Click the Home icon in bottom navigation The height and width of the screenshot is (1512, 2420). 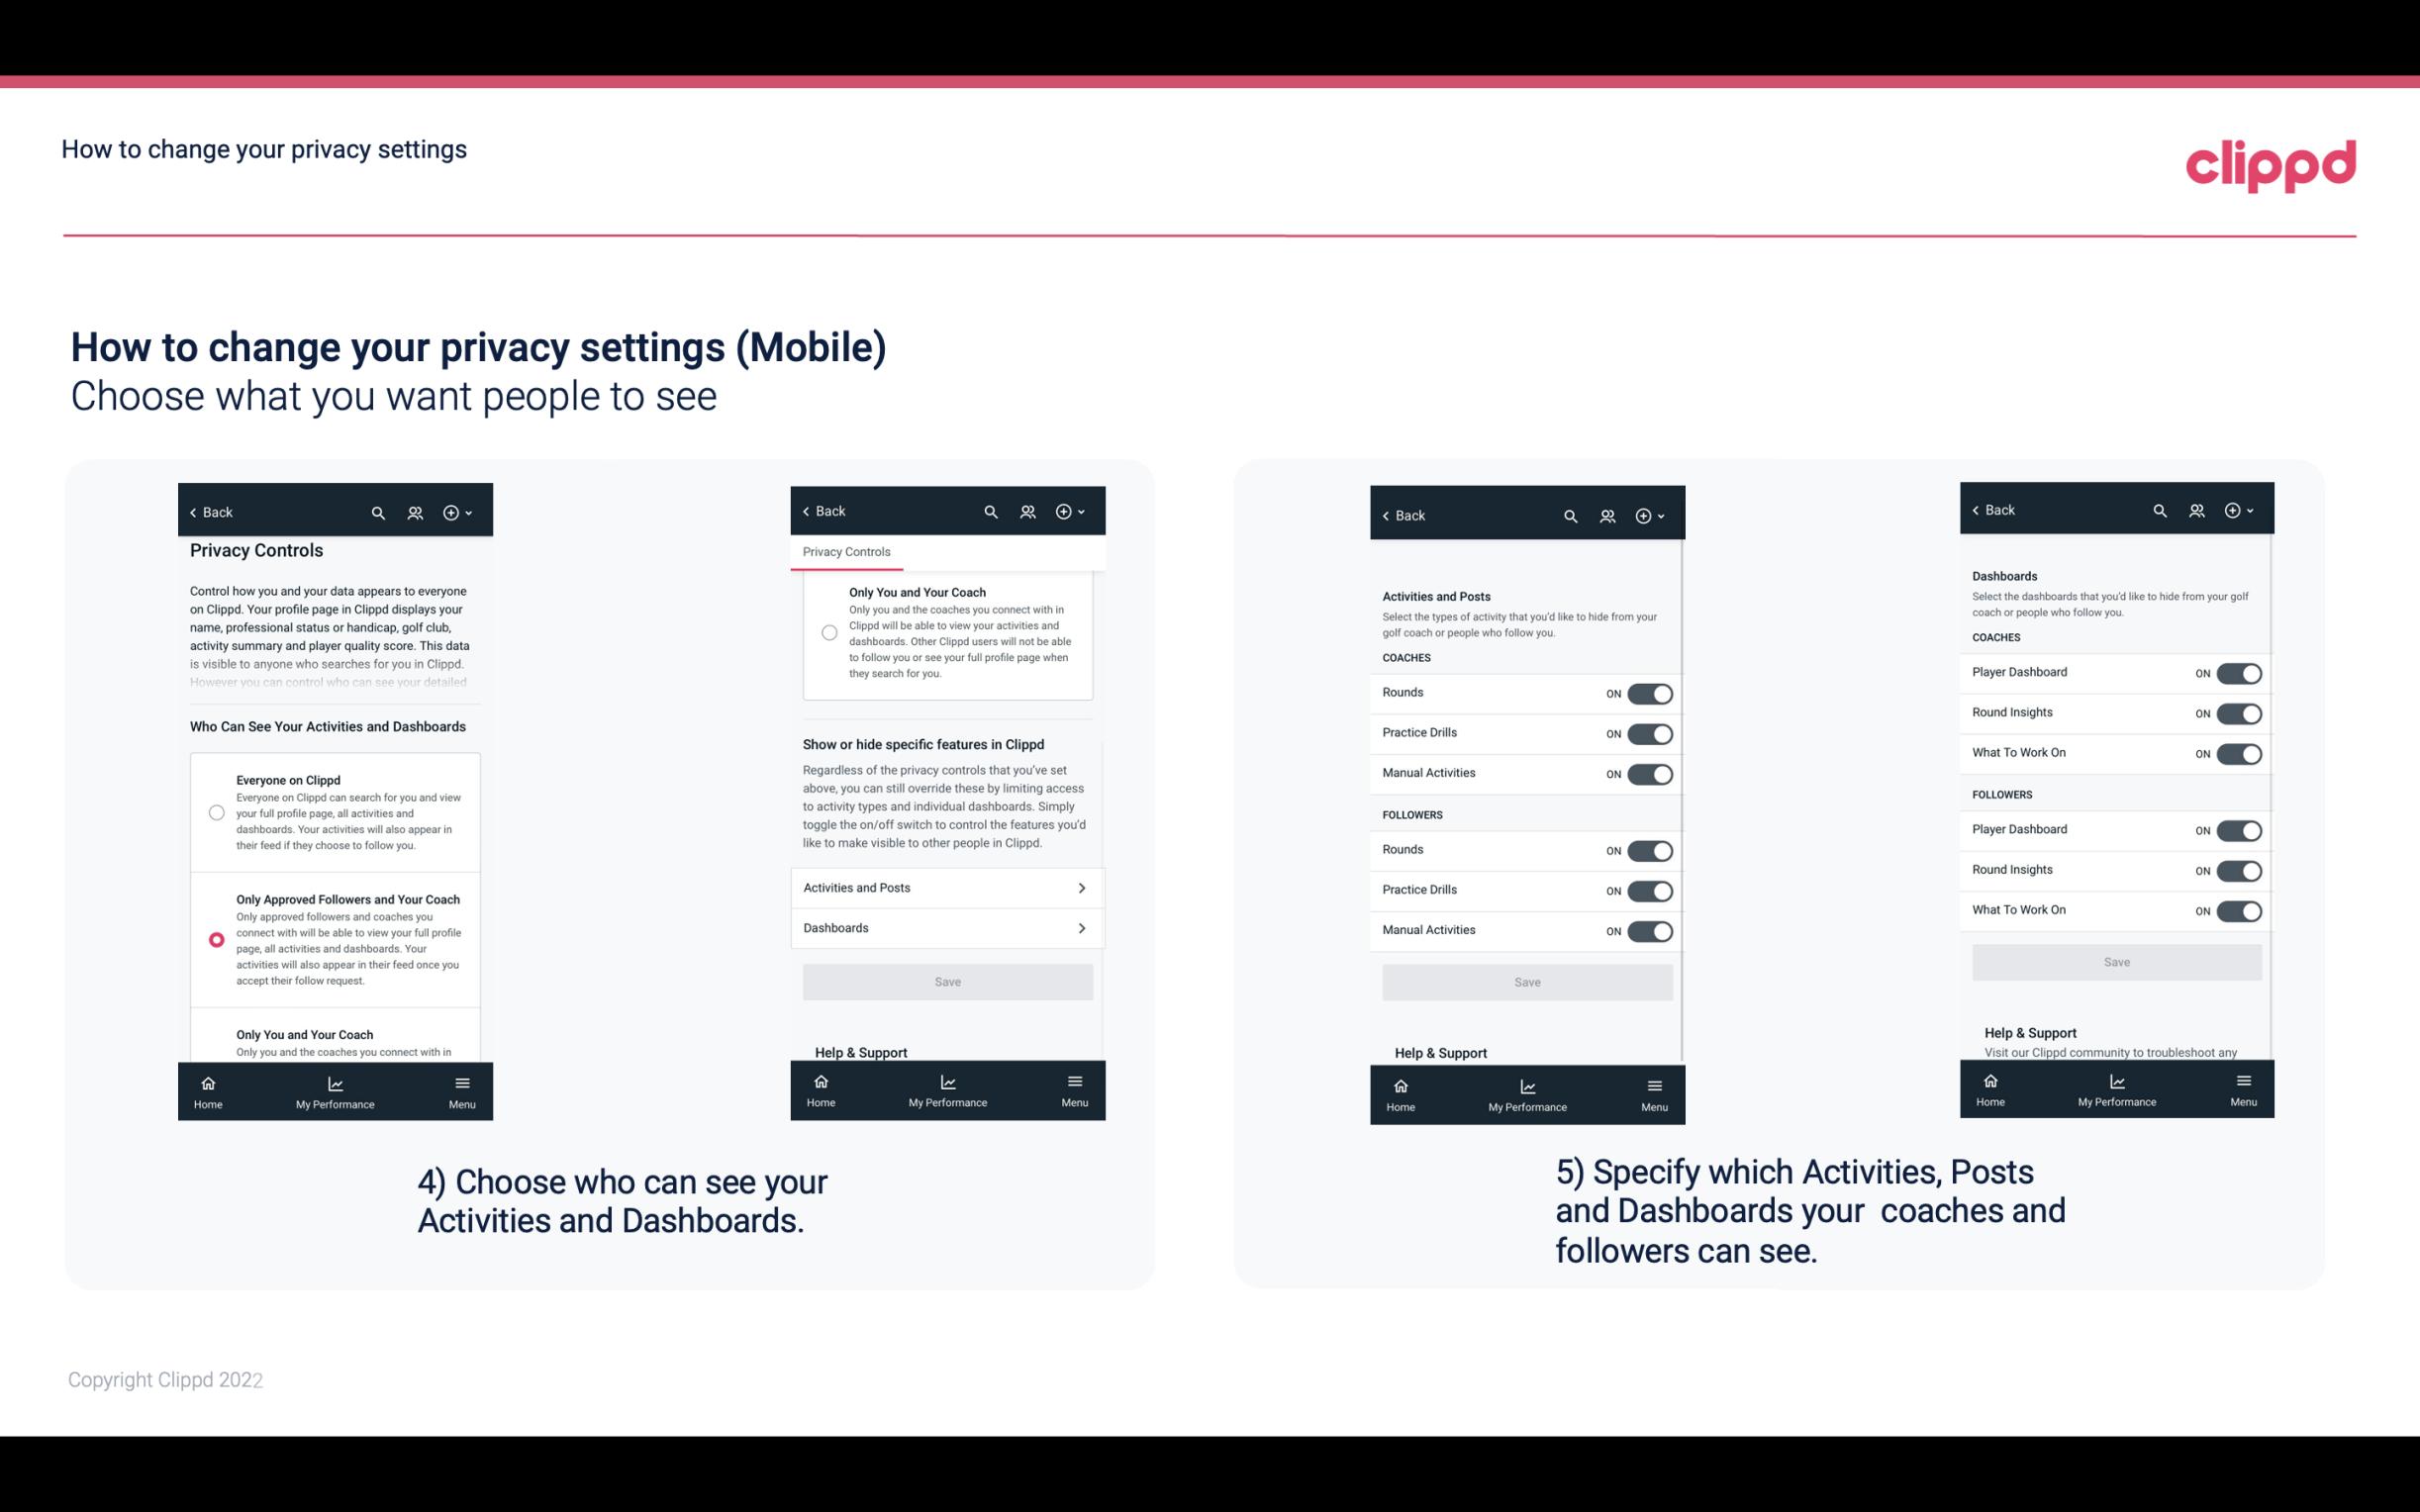pyautogui.click(x=207, y=1082)
